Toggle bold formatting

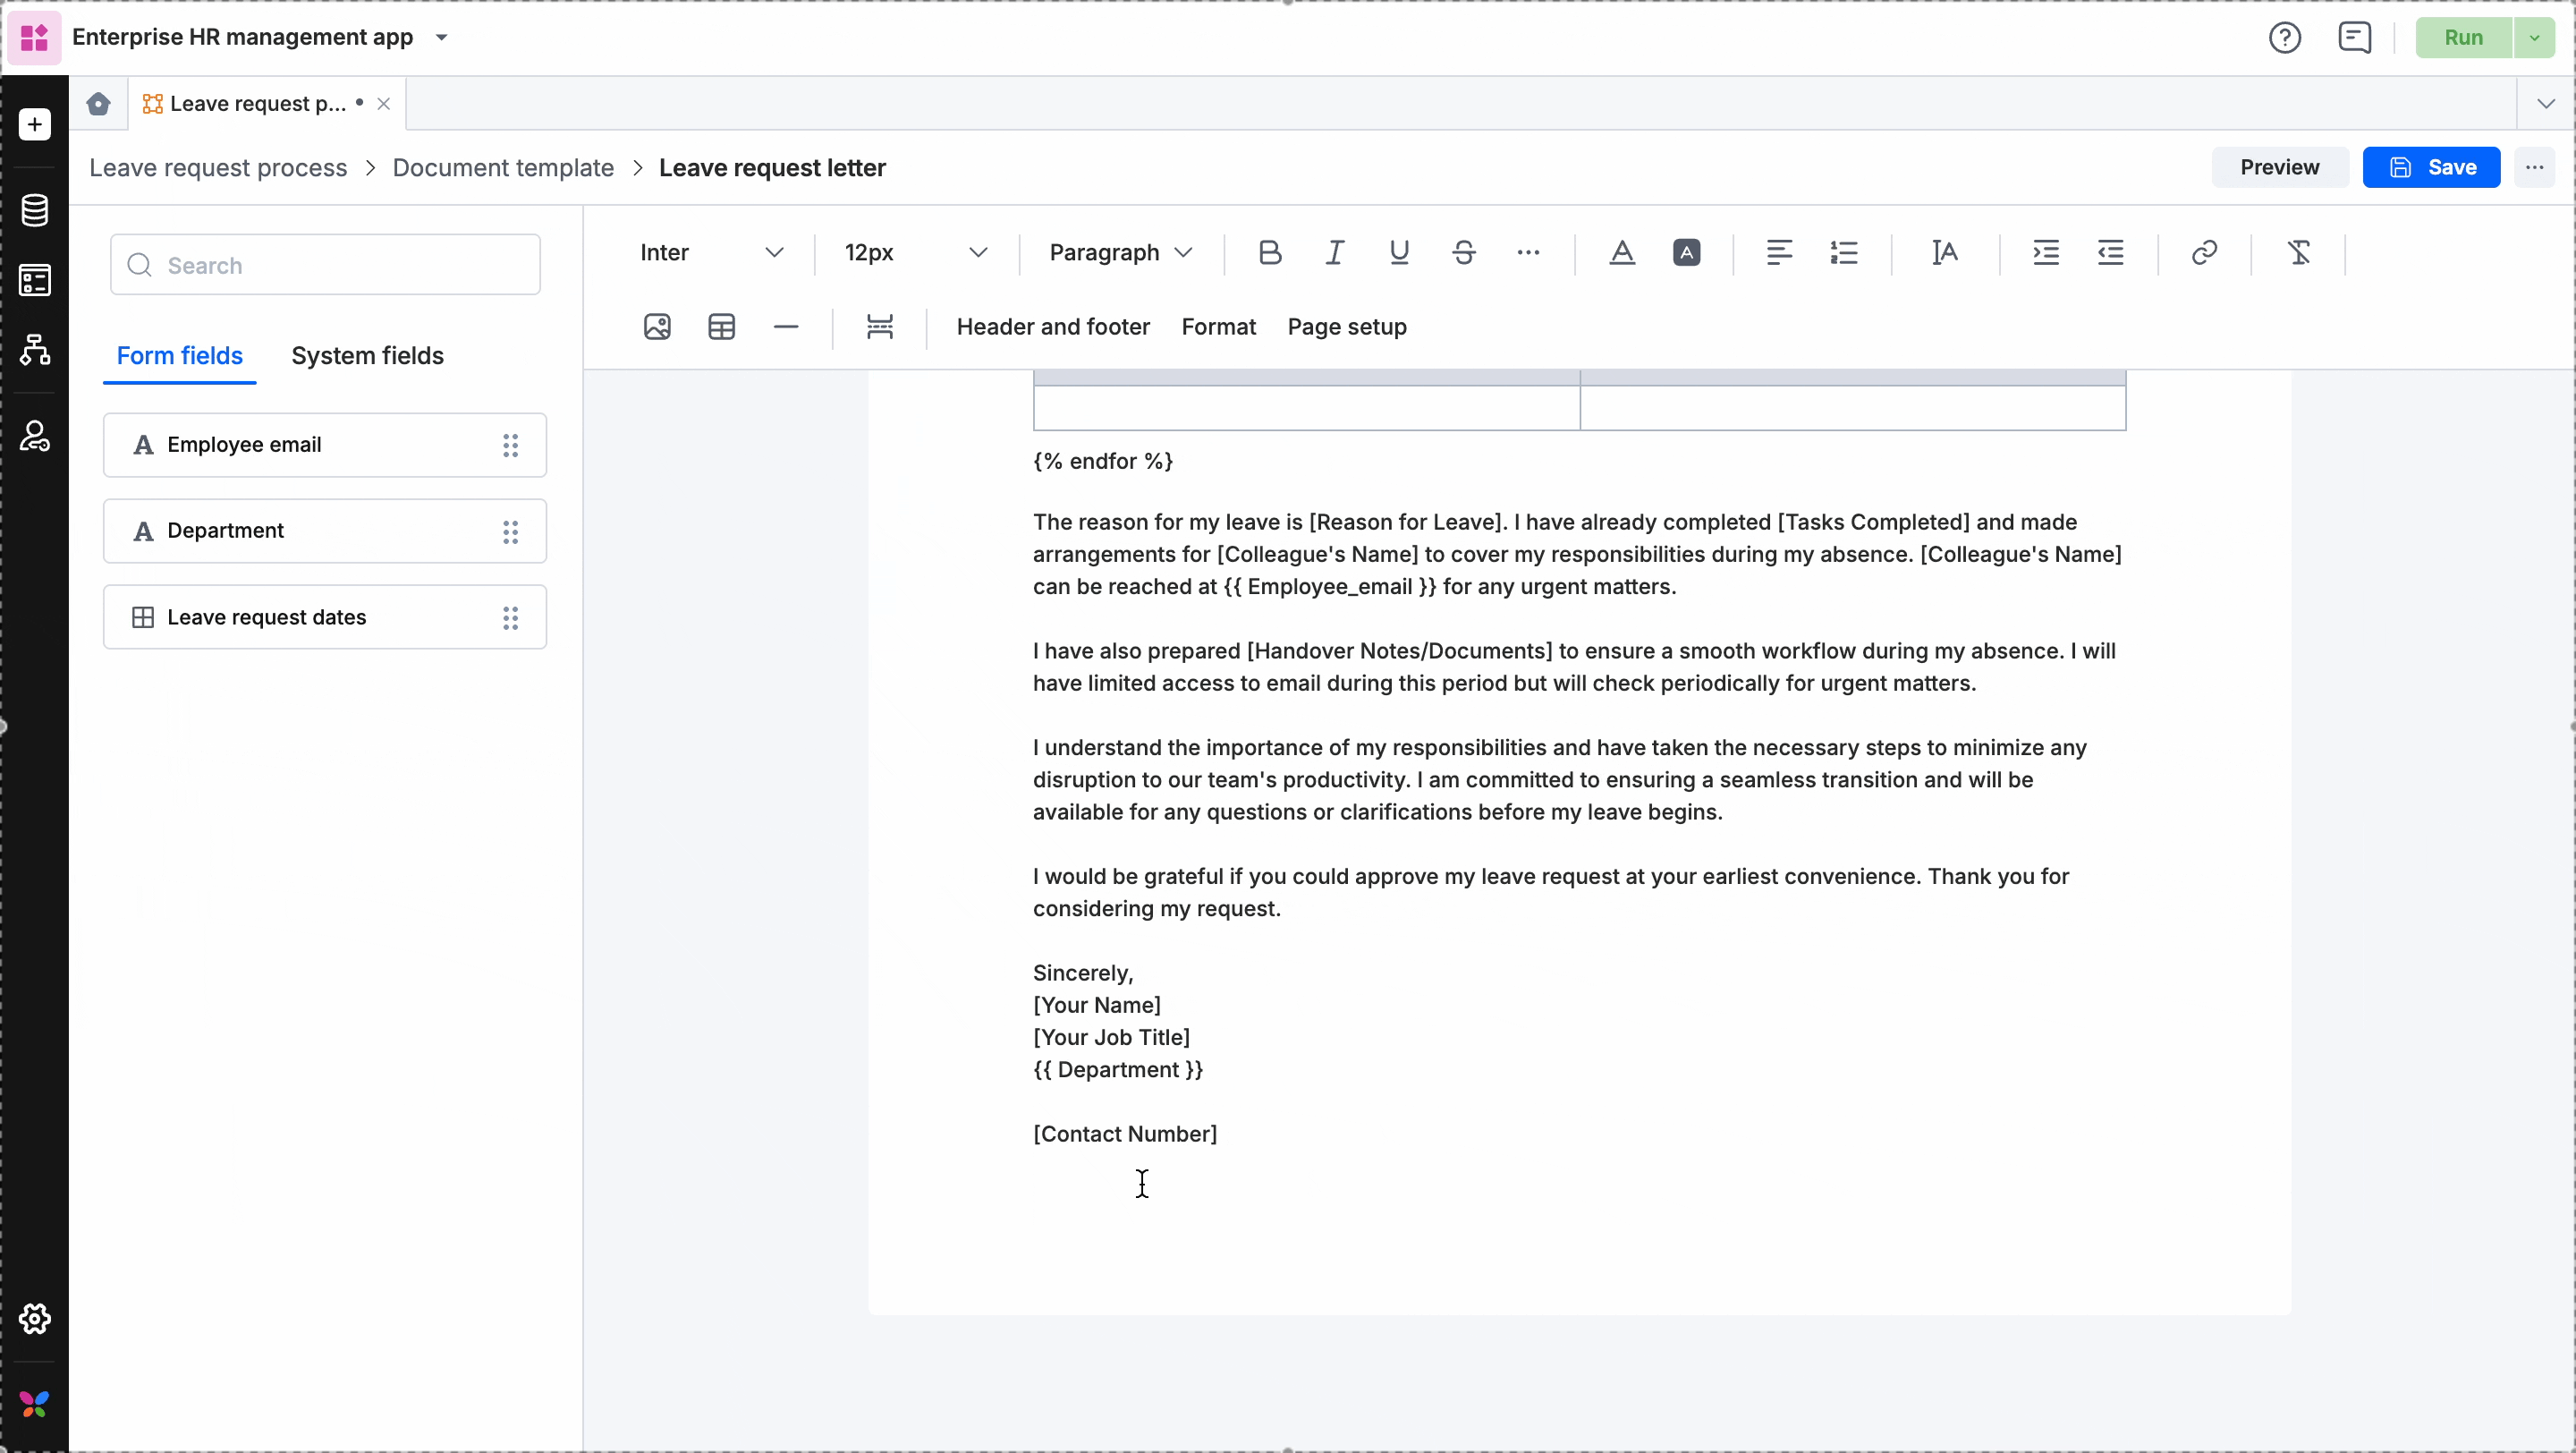click(x=1270, y=253)
